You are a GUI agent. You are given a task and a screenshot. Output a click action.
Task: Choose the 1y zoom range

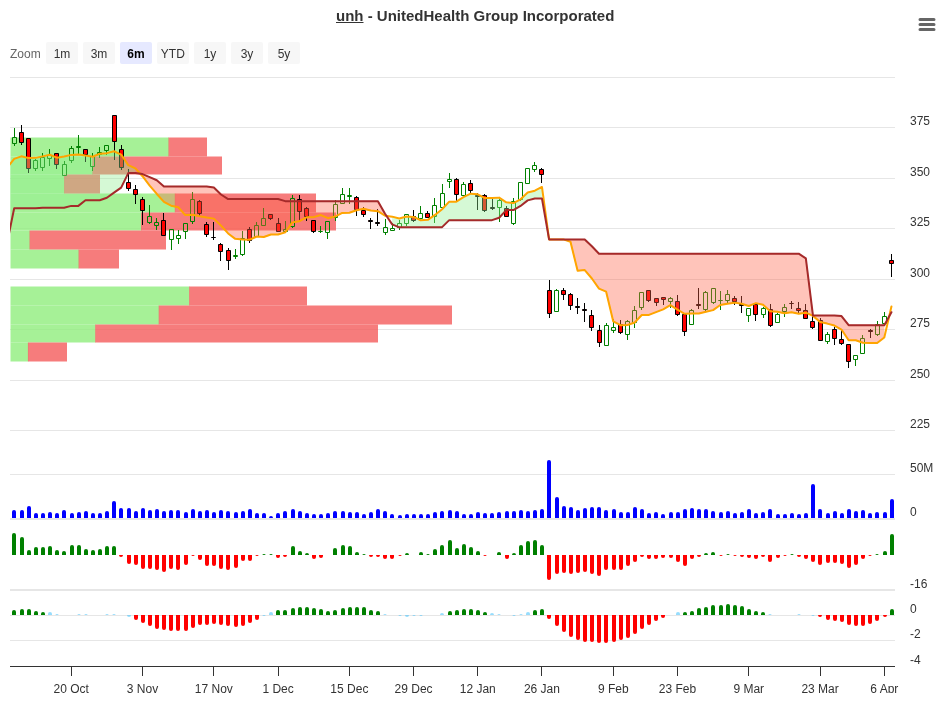[210, 53]
